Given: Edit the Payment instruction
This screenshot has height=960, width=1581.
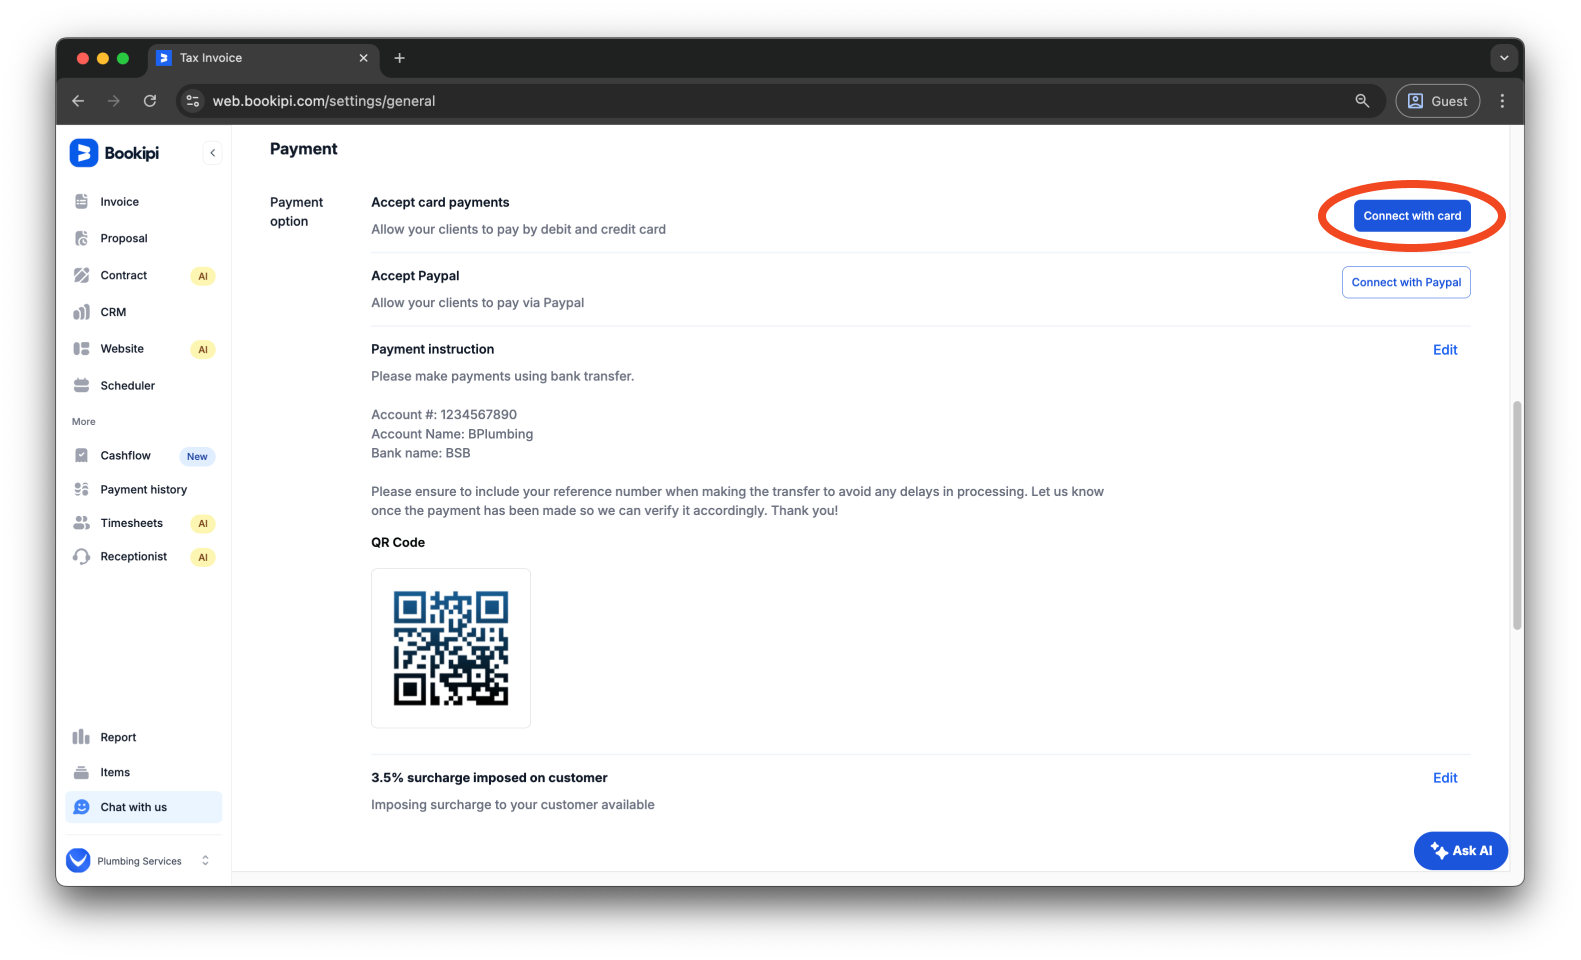Looking at the screenshot, I should [x=1445, y=350].
